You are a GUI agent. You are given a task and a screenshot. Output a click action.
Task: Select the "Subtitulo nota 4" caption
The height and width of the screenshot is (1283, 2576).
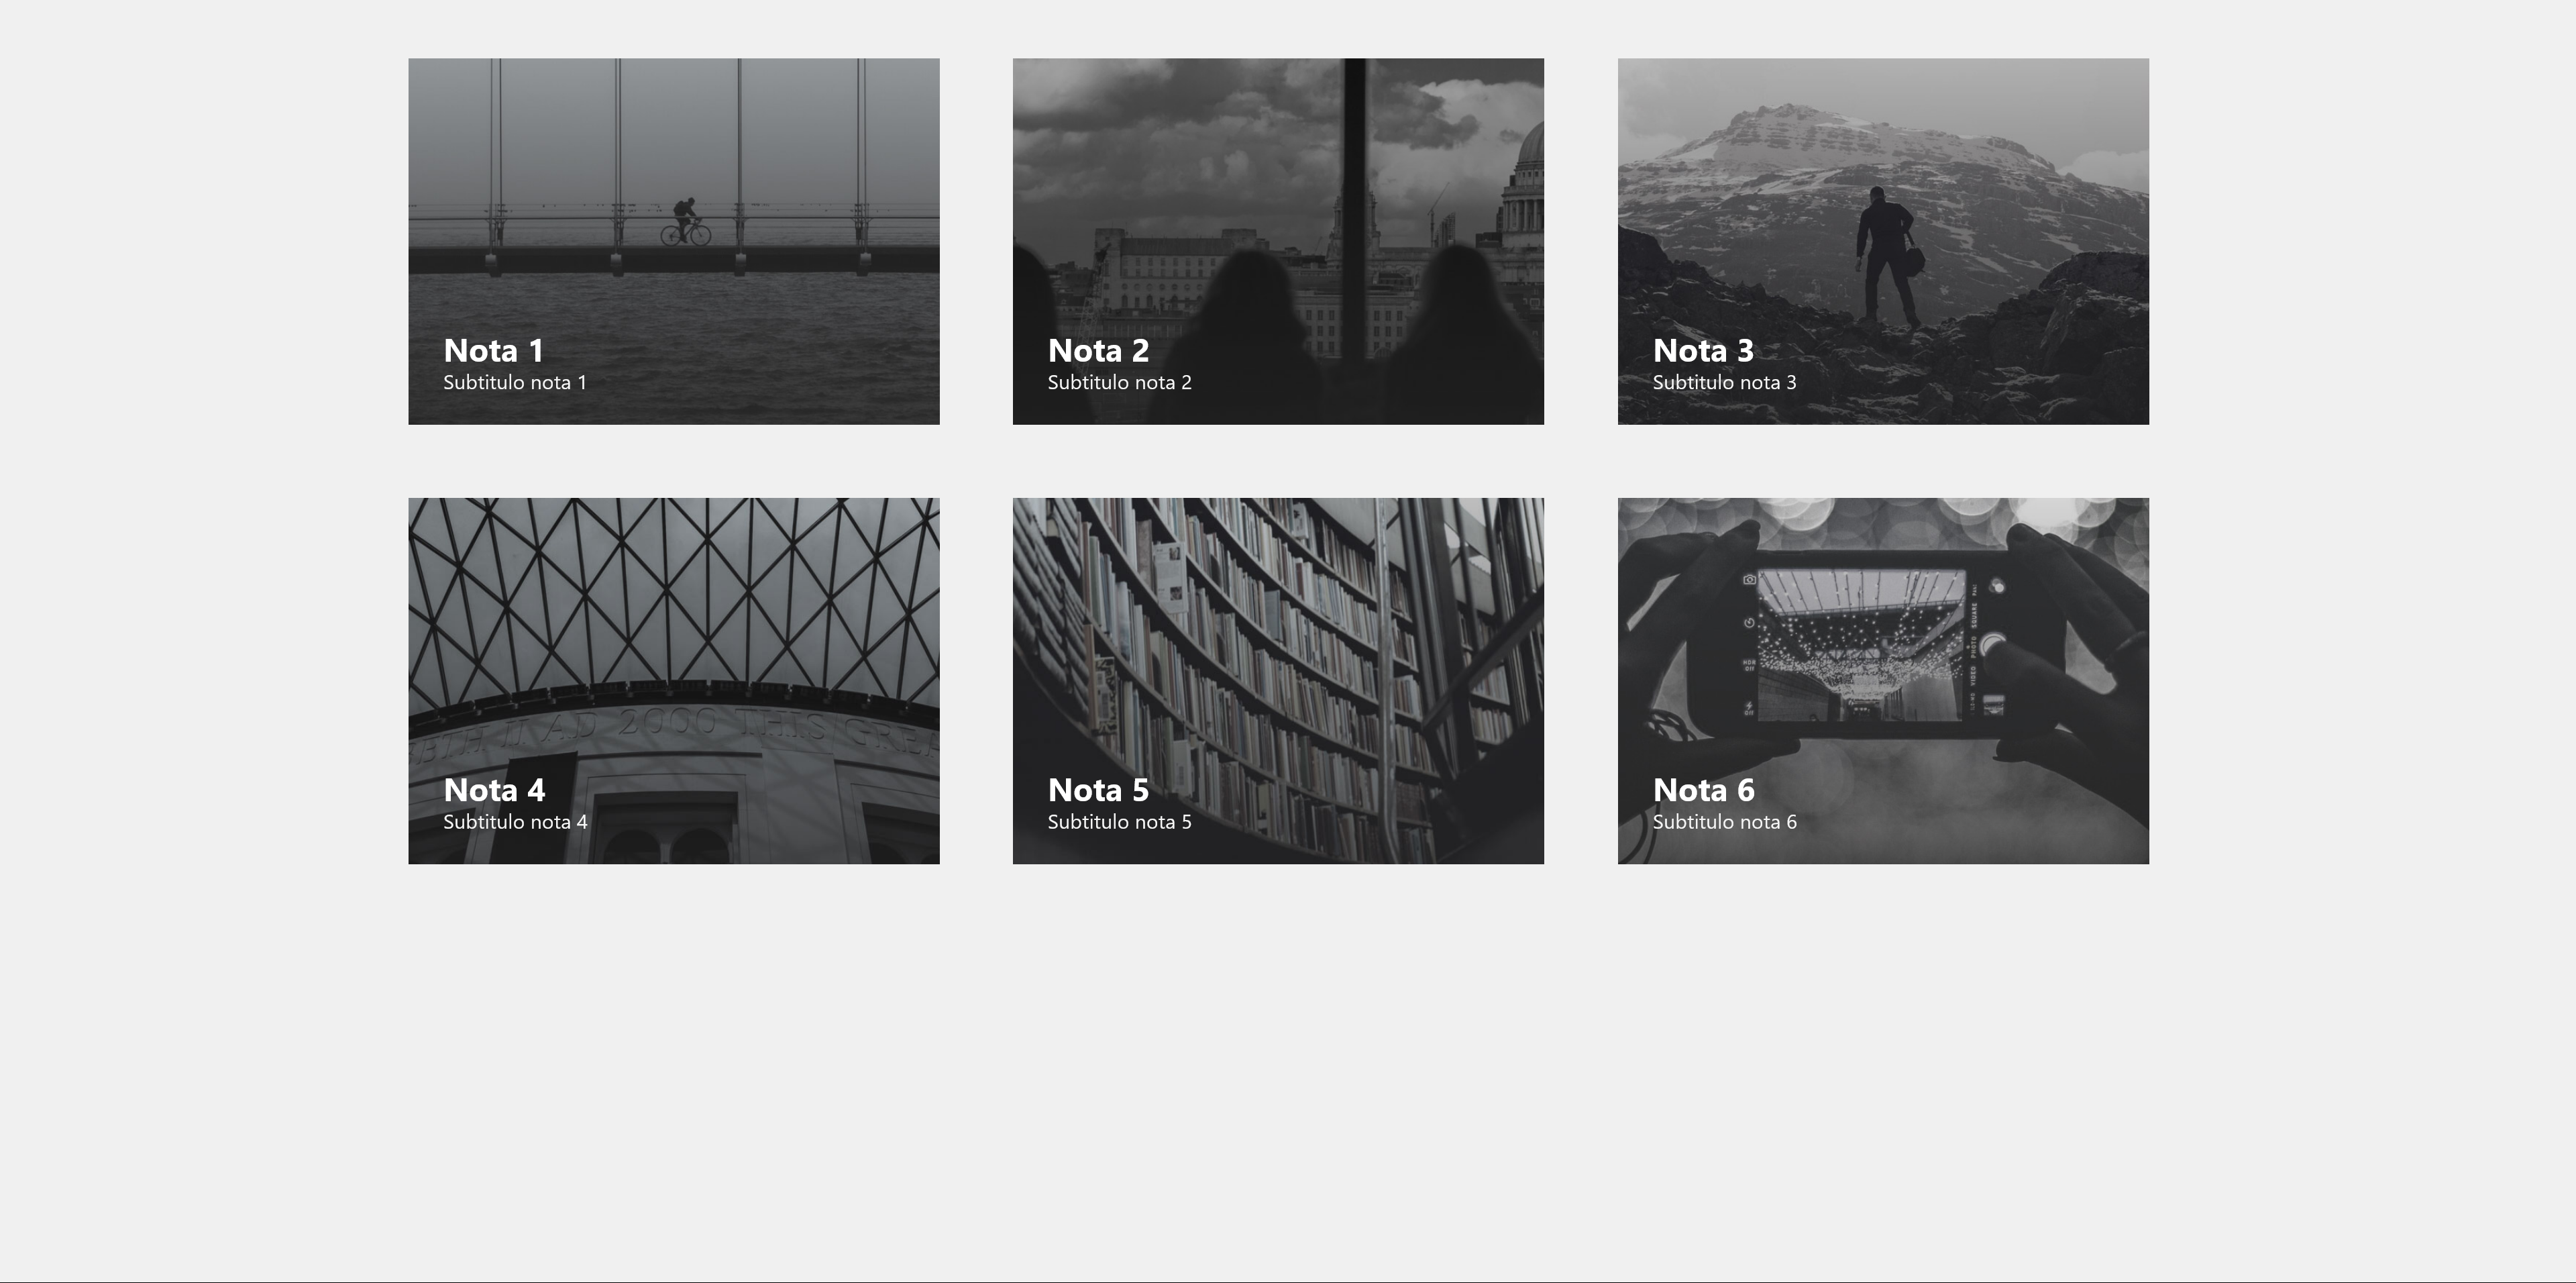(x=515, y=822)
